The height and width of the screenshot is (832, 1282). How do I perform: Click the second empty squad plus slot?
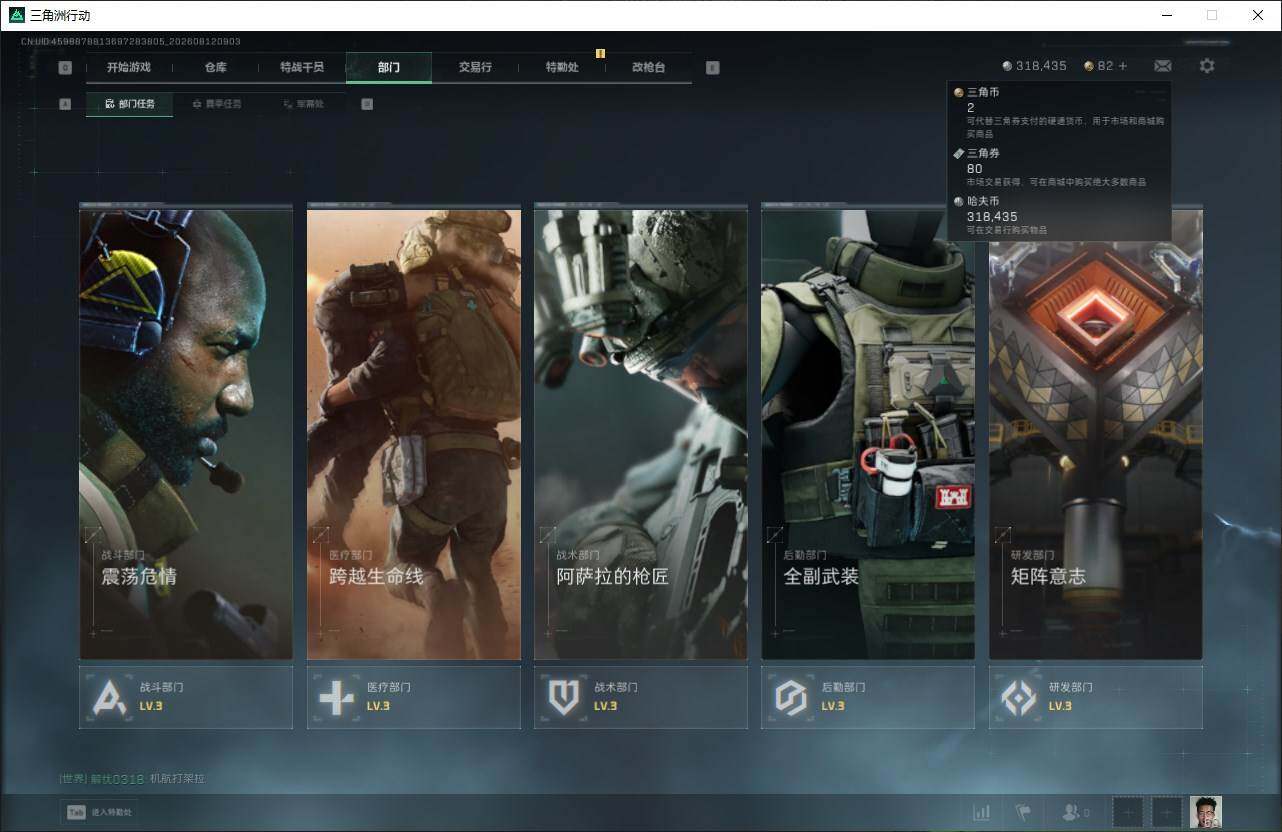point(1166,812)
